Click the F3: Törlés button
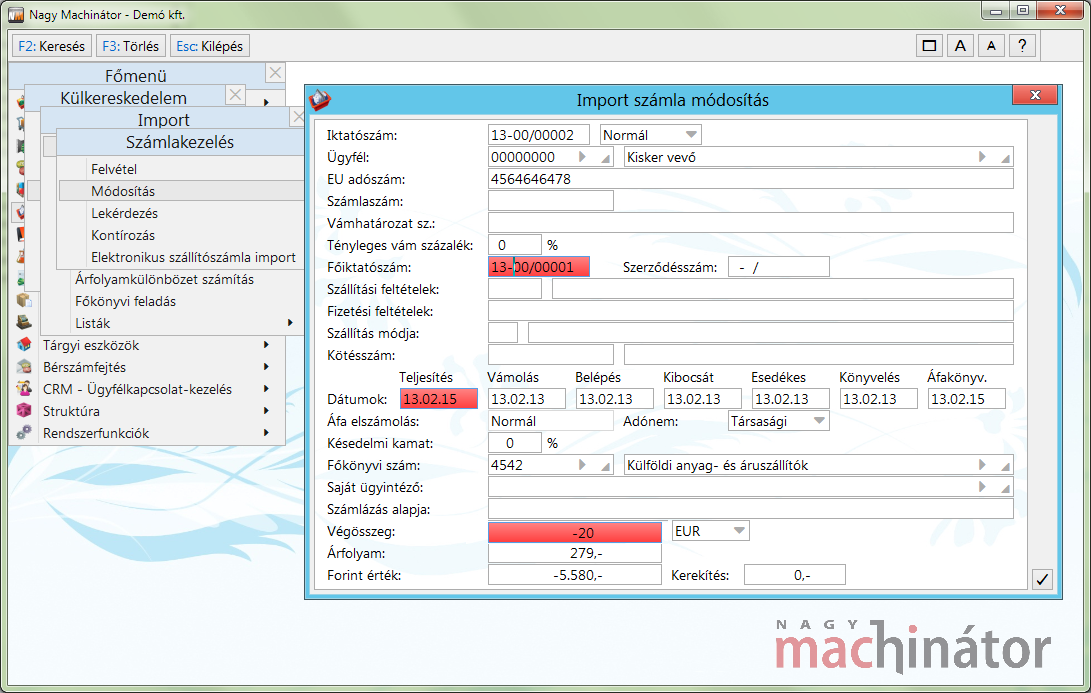 131,46
